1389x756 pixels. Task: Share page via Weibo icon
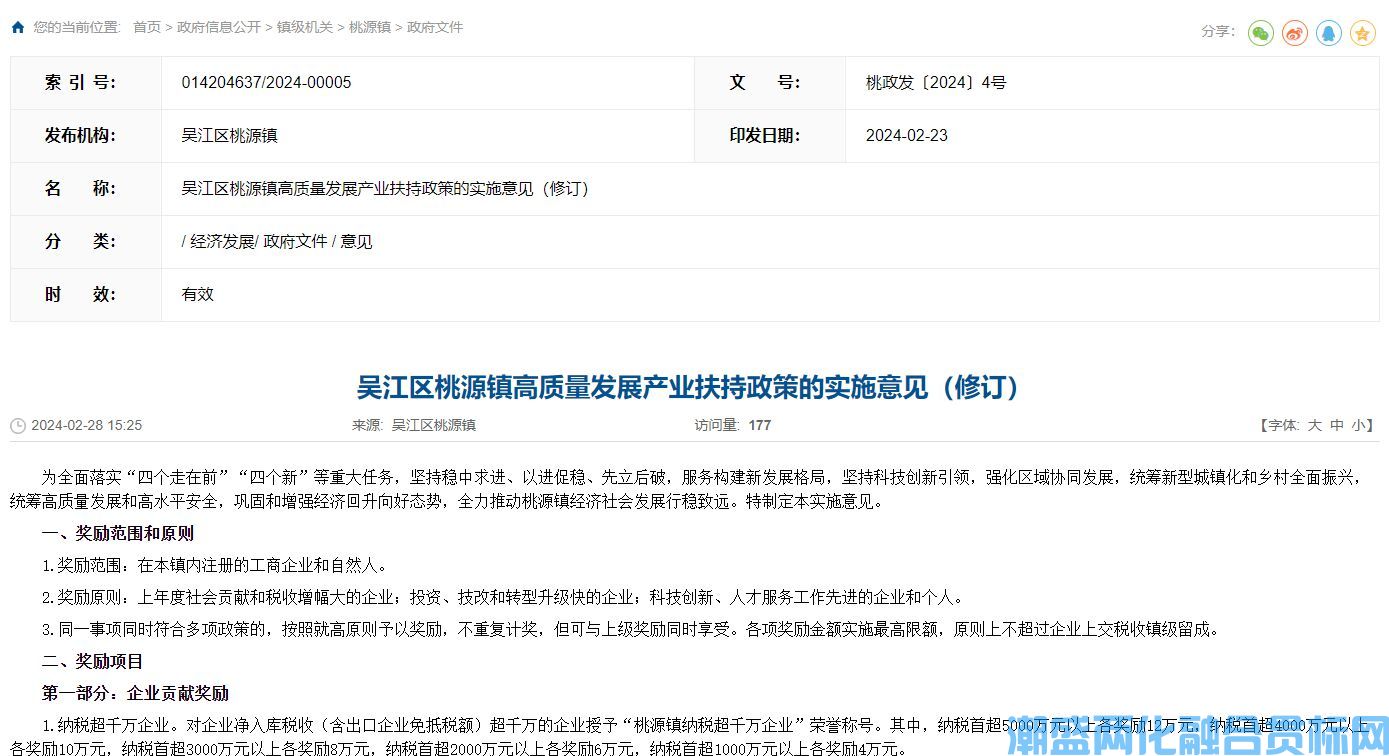point(1294,33)
